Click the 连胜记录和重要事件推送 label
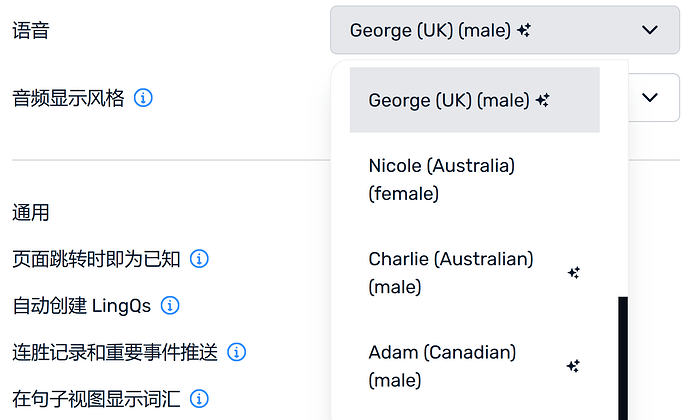 (115, 352)
